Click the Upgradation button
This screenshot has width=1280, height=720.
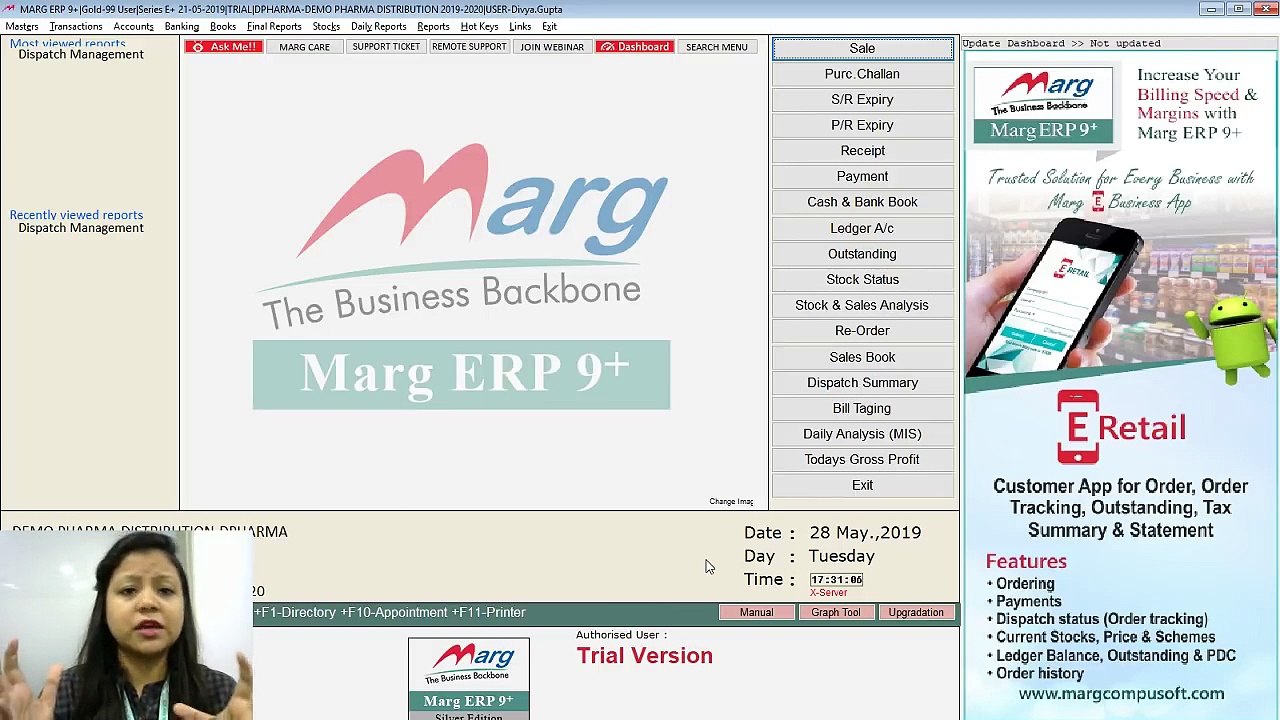tap(916, 612)
